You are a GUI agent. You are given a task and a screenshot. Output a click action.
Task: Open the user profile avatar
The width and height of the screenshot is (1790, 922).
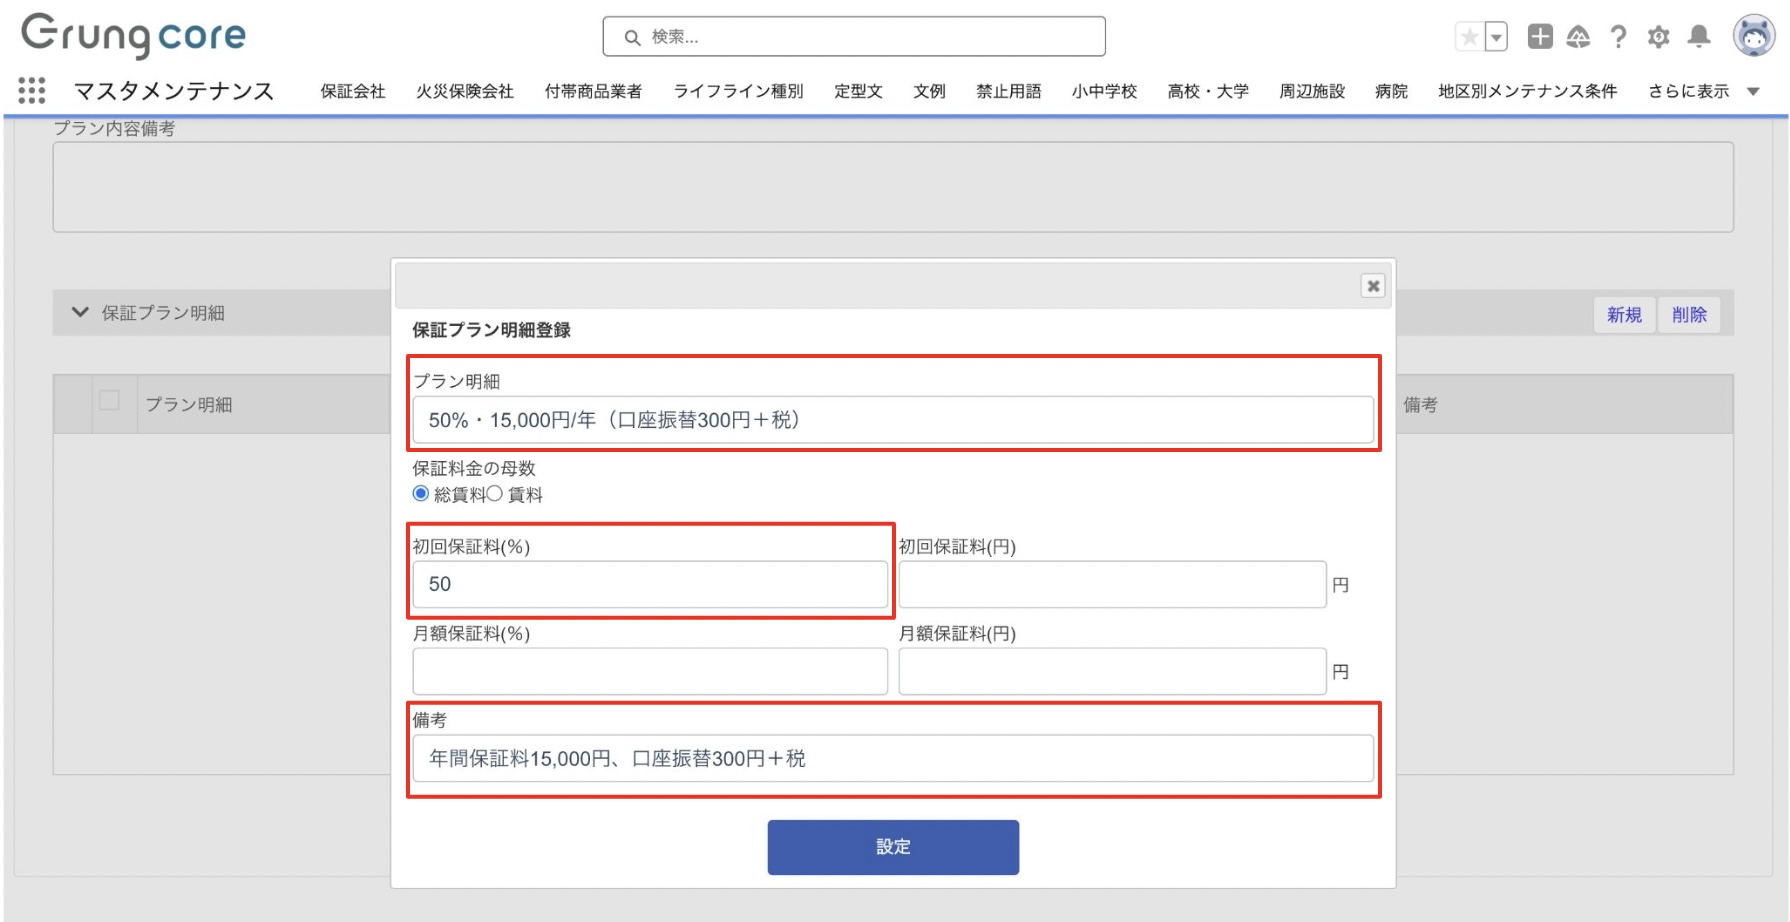click(1753, 37)
